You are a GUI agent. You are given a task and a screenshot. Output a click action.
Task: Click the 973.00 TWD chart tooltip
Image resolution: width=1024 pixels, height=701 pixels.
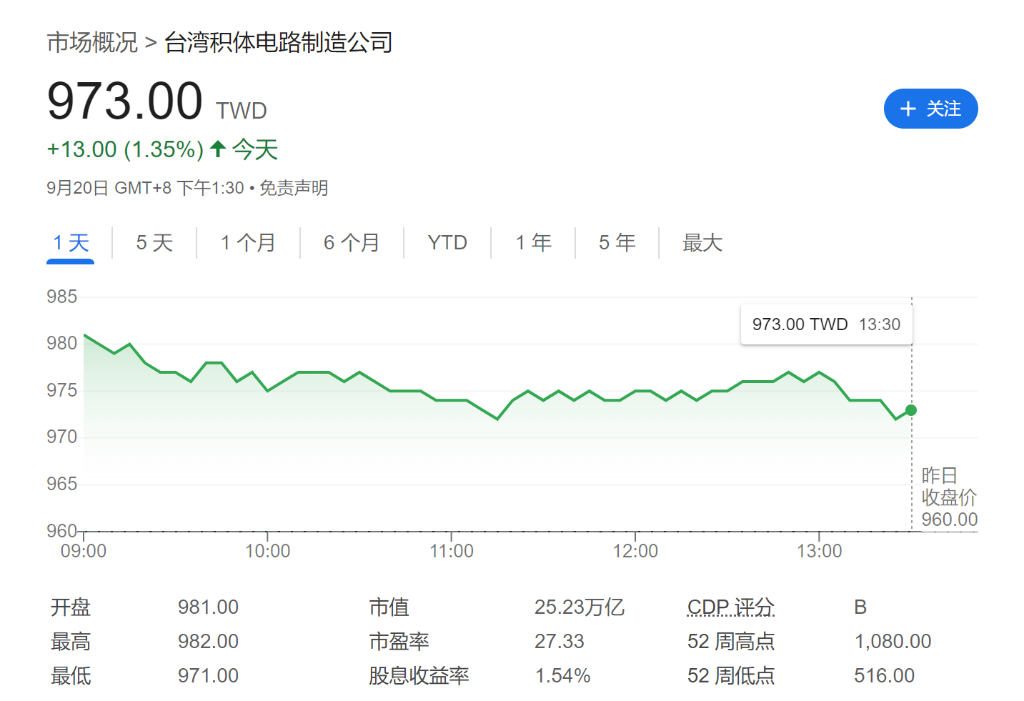(x=826, y=324)
